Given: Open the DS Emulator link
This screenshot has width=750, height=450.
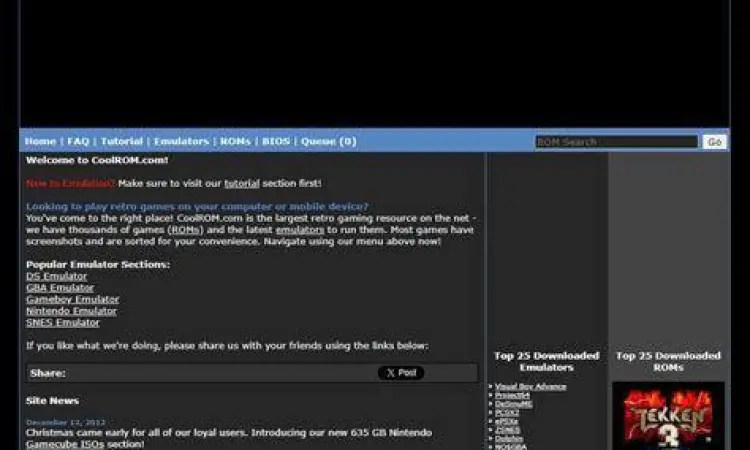Looking at the screenshot, I should point(56,276).
